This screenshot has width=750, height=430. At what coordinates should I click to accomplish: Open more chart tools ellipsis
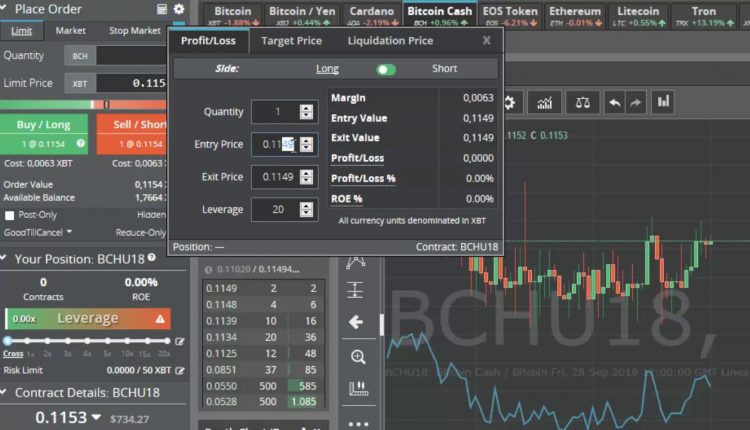pyautogui.click(x=358, y=424)
